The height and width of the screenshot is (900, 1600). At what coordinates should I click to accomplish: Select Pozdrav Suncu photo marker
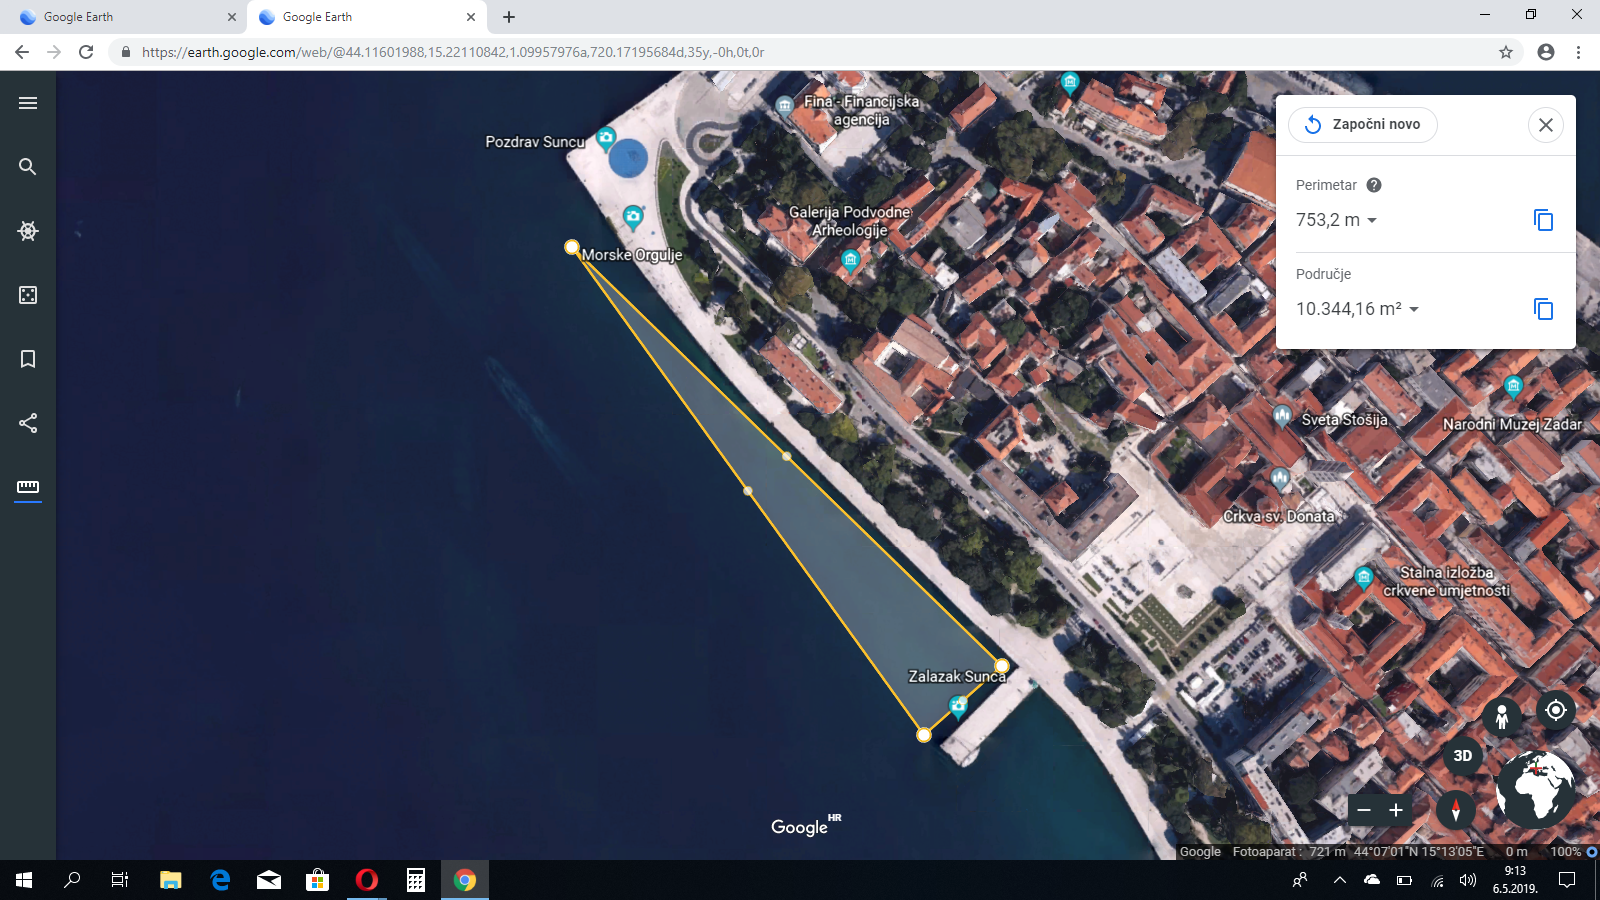click(x=605, y=138)
